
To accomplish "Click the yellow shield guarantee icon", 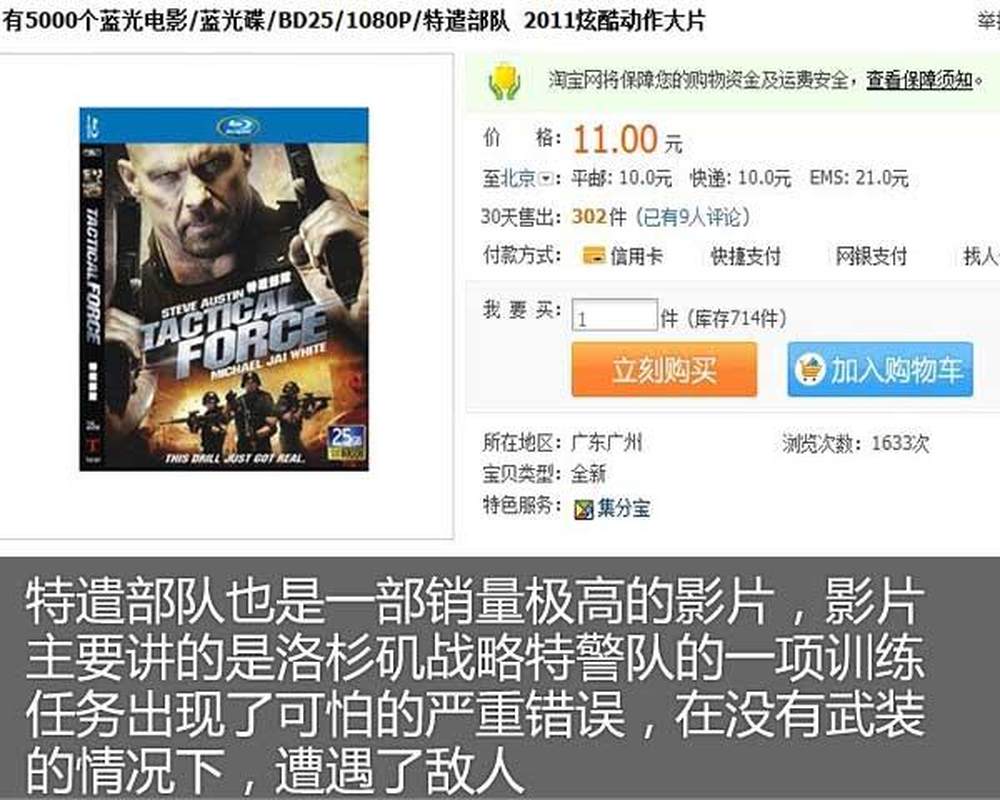I will tap(504, 81).
